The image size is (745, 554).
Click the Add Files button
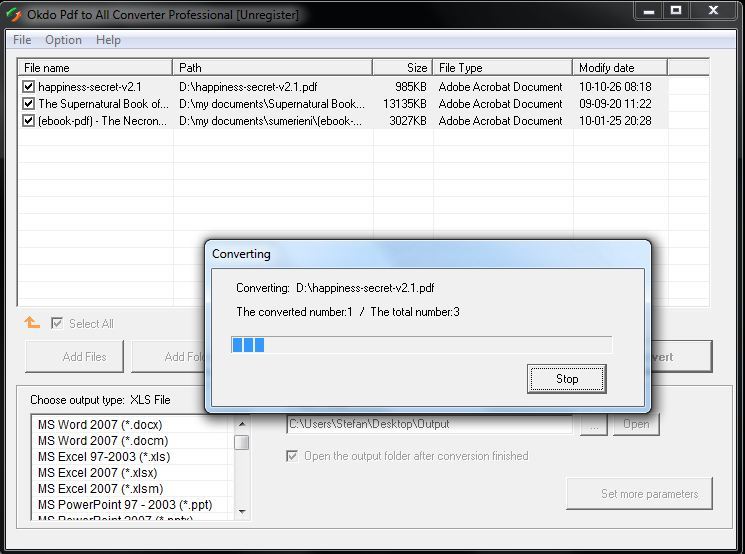75,356
